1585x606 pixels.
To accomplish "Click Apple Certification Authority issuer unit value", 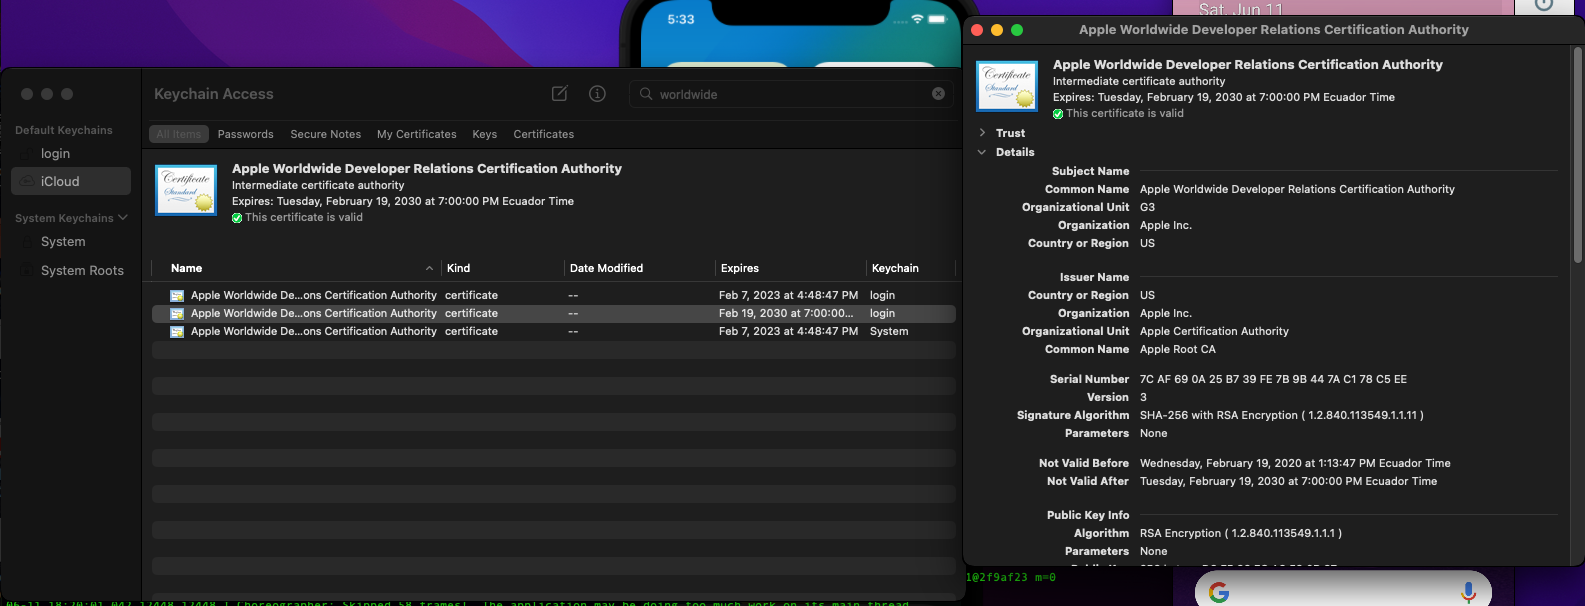I will 1214,331.
